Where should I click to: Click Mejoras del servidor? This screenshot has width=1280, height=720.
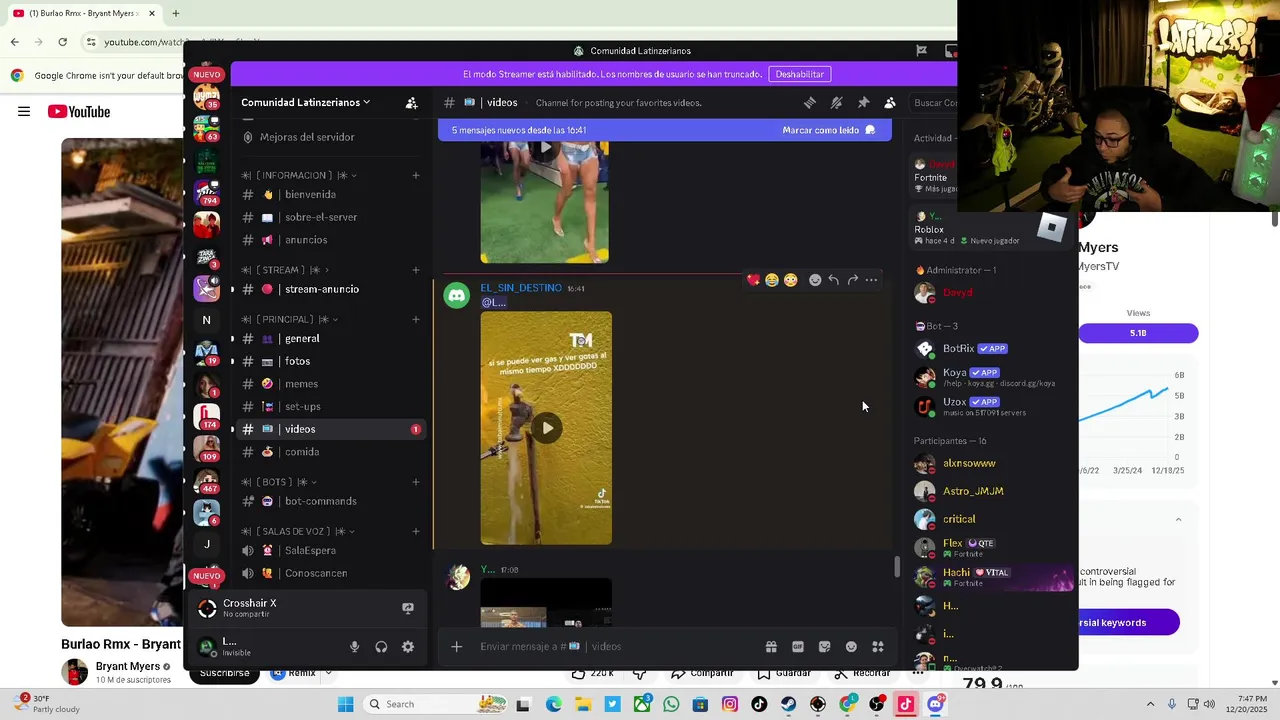331,137
